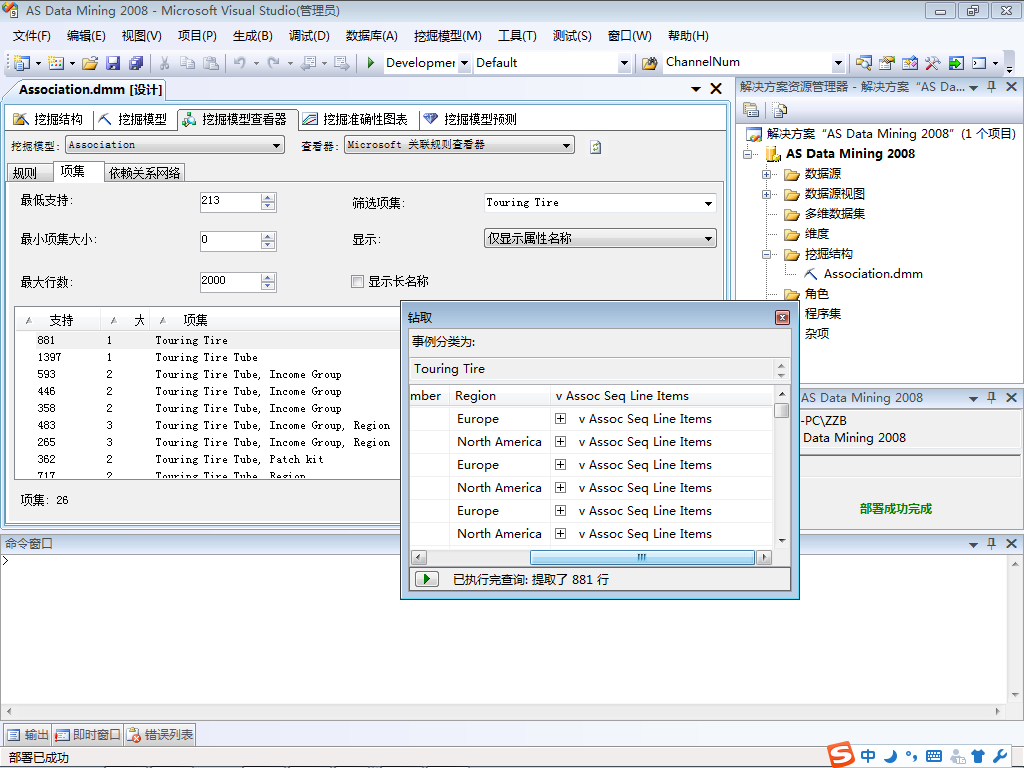Open the 挖掘模型 Association dropdown
This screenshot has height=768, width=1024.
pos(277,145)
